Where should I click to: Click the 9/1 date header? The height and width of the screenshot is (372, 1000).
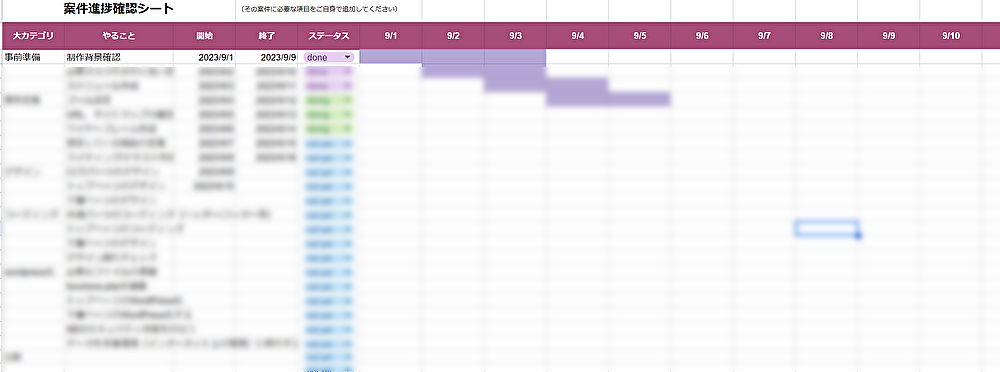(x=391, y=36)
